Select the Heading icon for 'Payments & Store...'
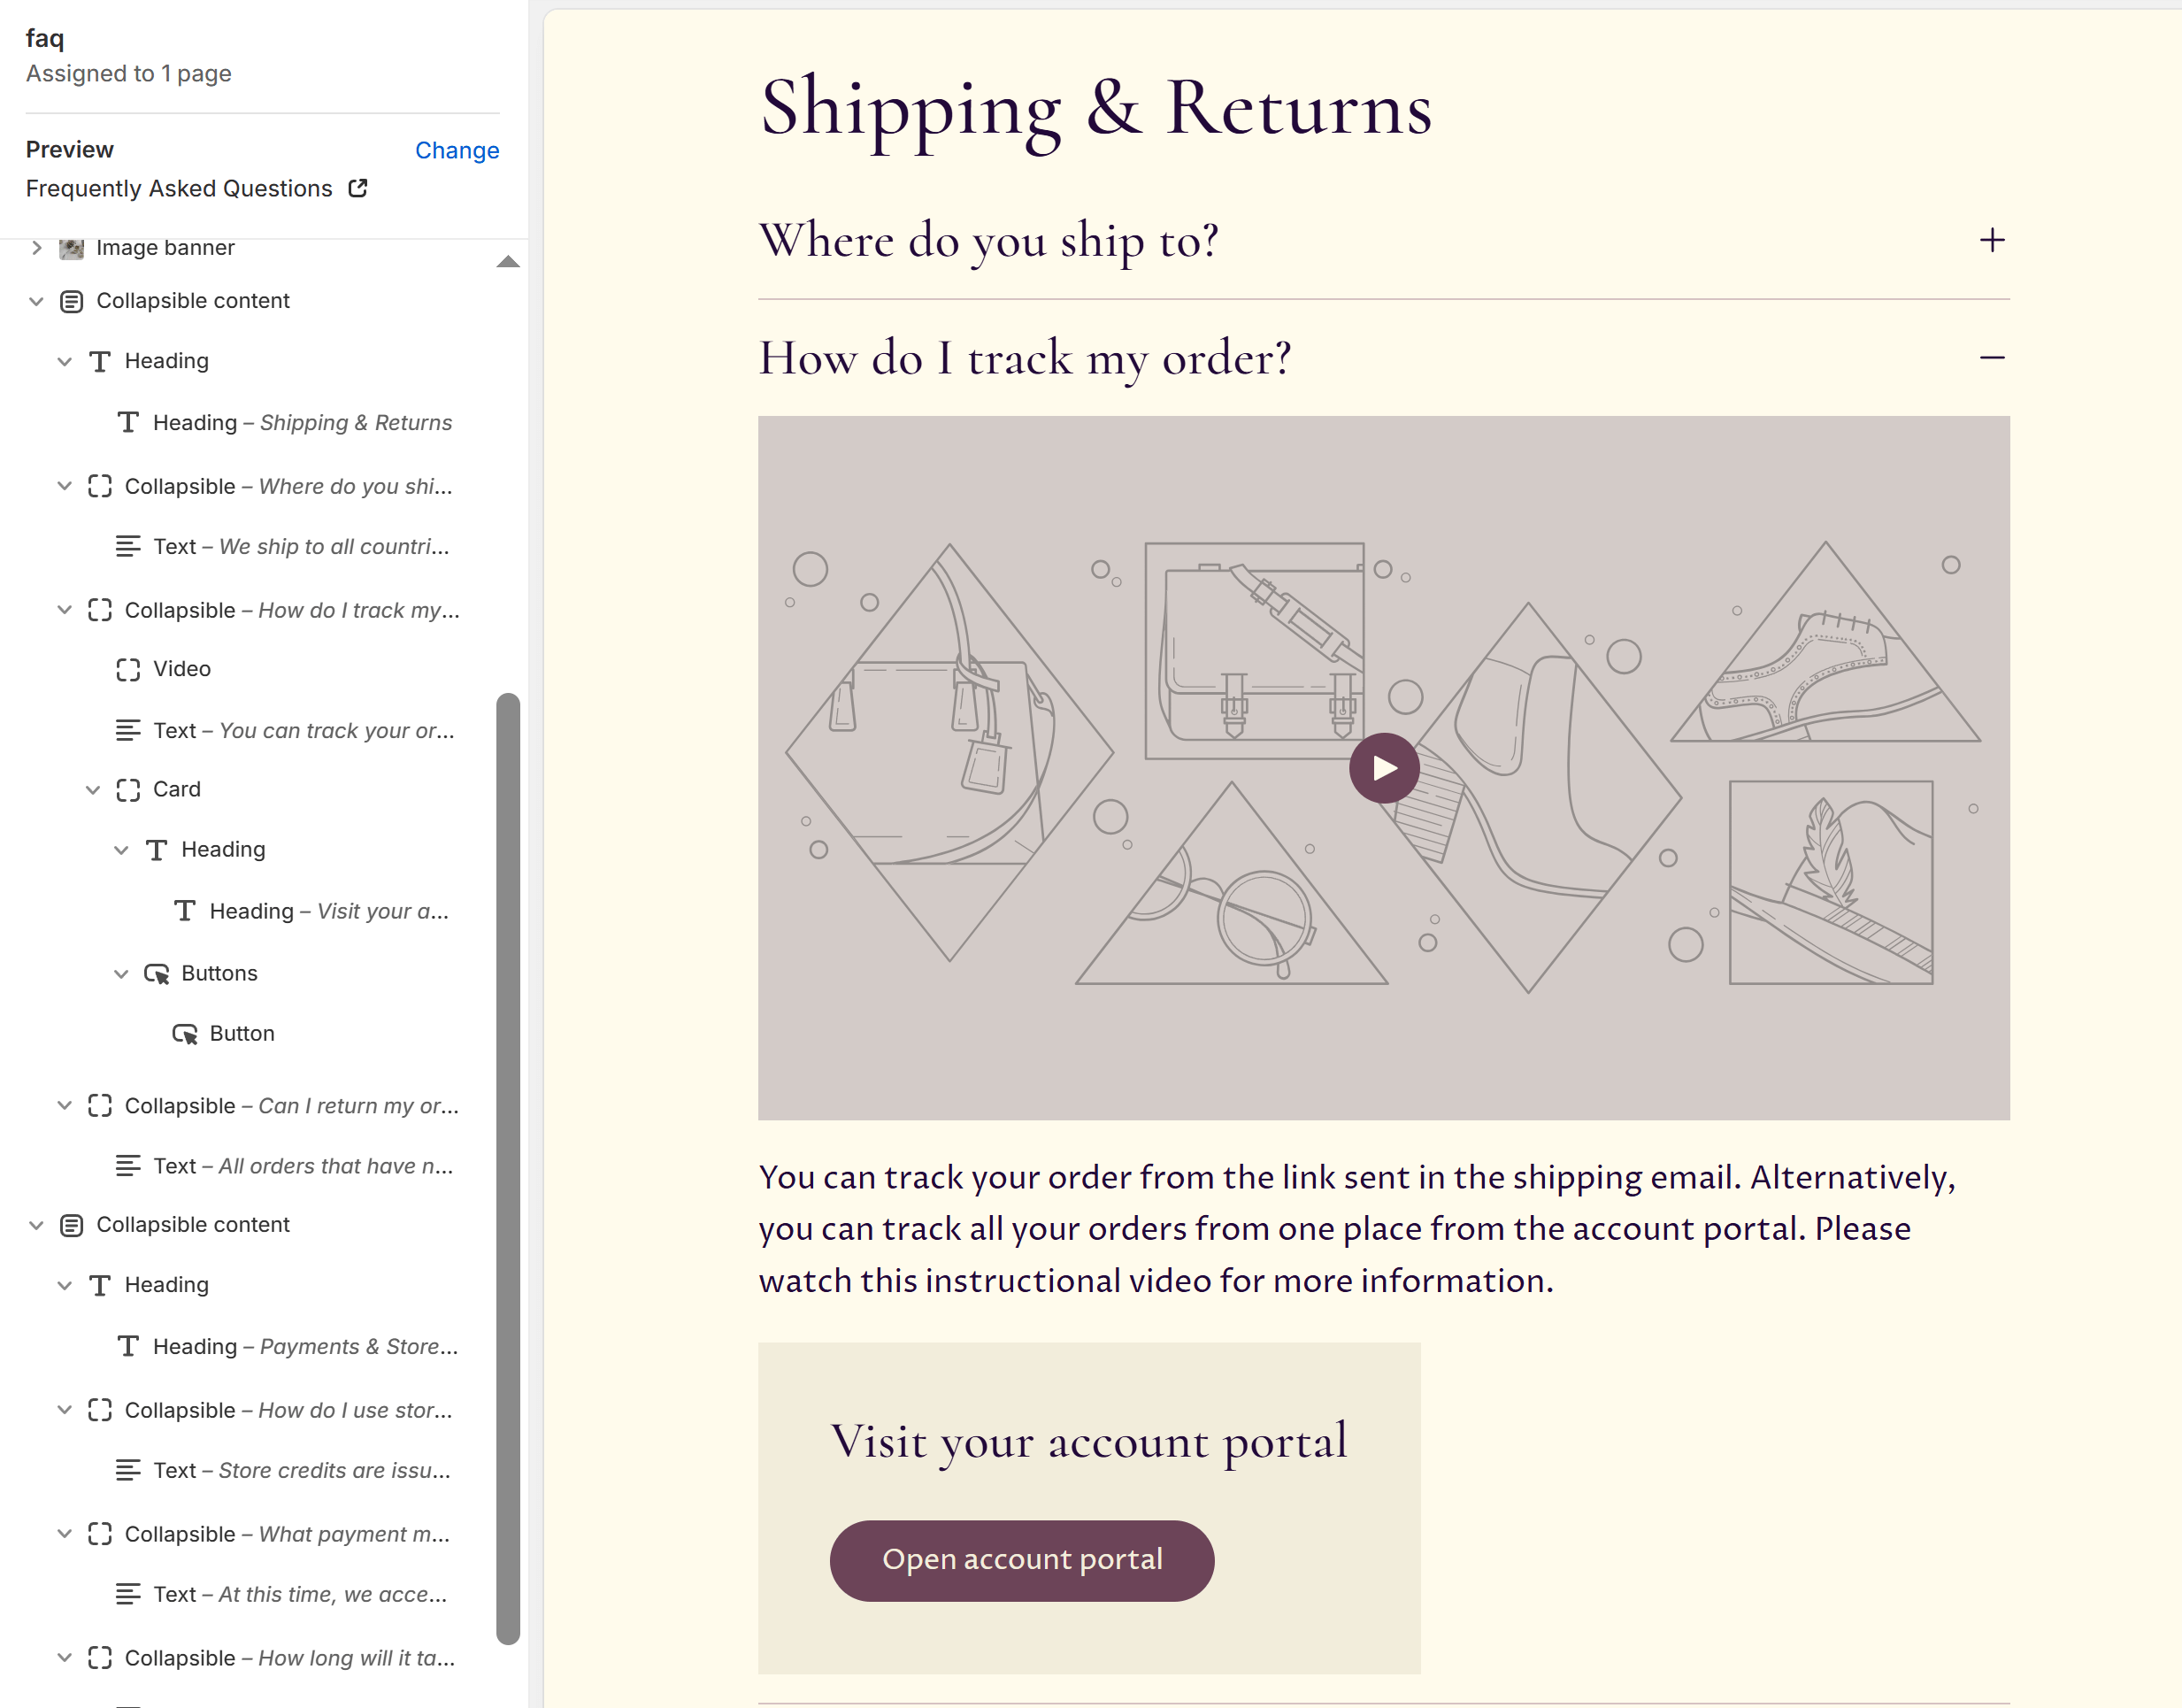 click(x=128, y=1346)
